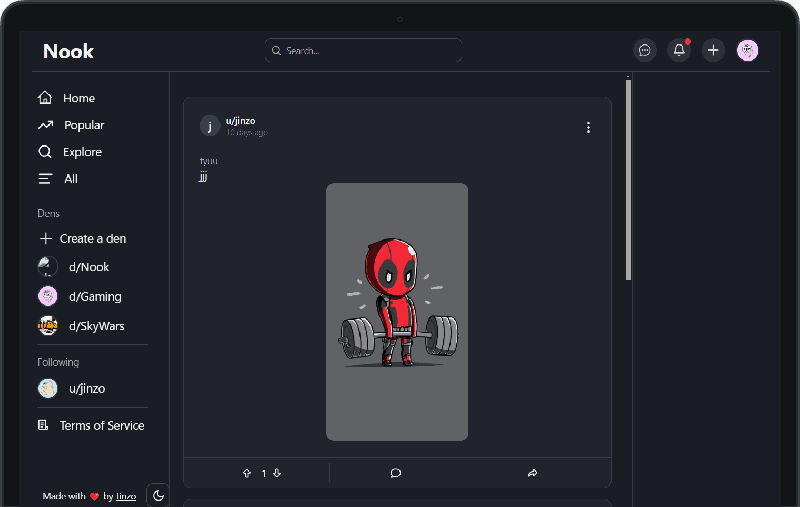Image resolution: width=800 pixels, height=507 pixels.
Task: Click the post author's j avatar
Action: tap(210, 125)
